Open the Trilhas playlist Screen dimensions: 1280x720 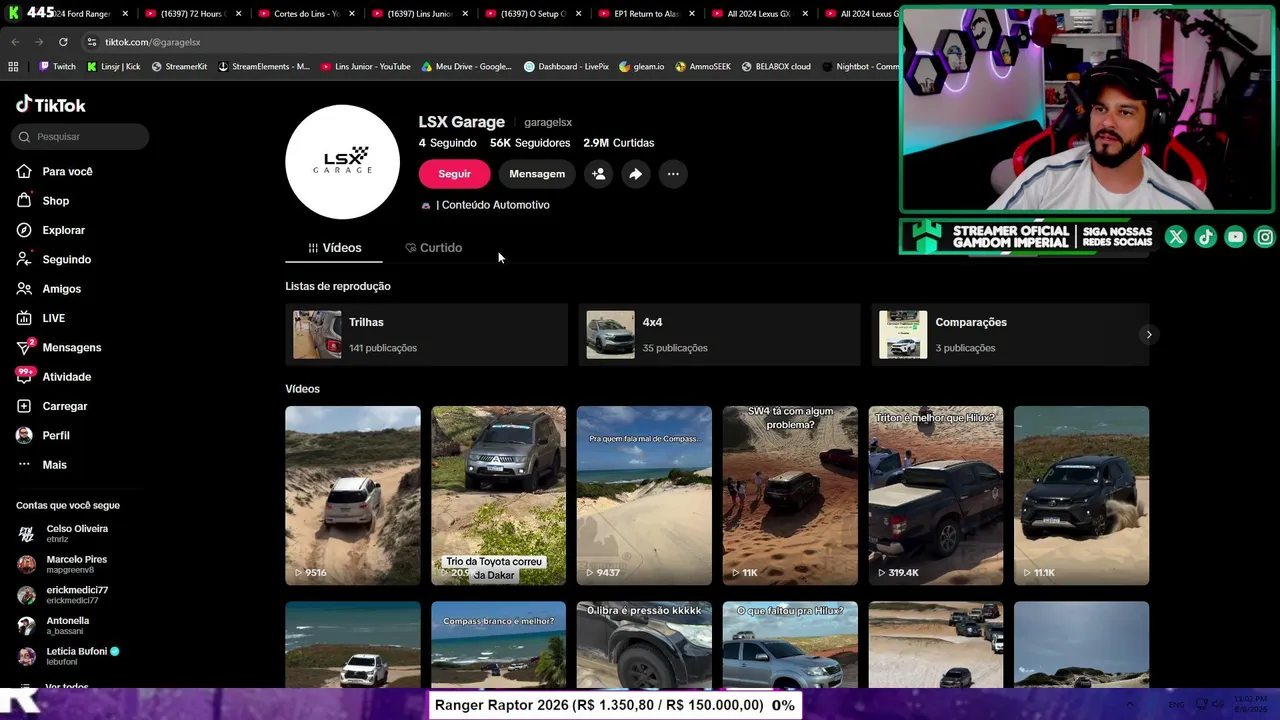[x=426, y=334]
